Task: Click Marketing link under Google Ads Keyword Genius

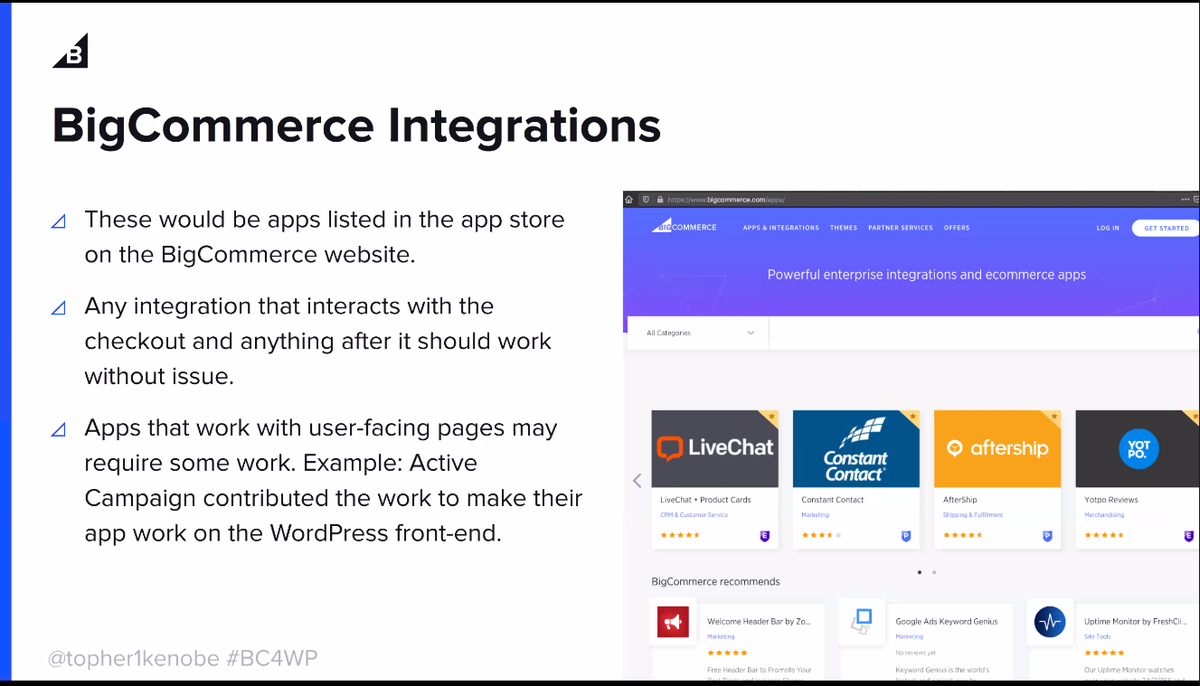Action: [x=909, y=637]
